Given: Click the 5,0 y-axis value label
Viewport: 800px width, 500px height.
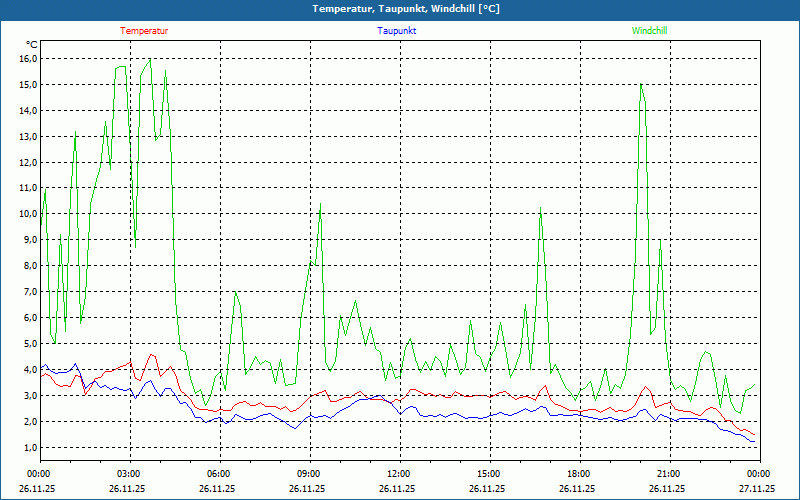Looking at the screenshot, I should pyautogui.click(x=29, y=344).
